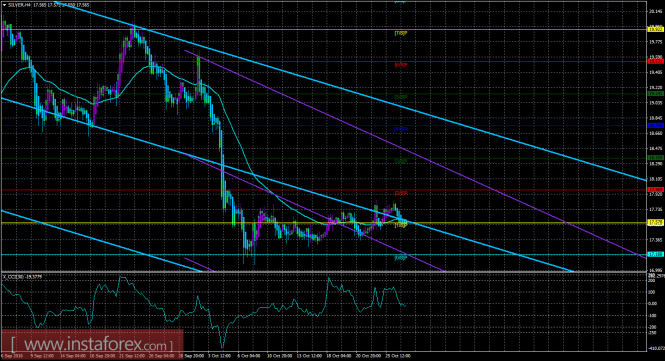Click the cyan level price tag at bottom
Screen dimensions: 665x361
point(655,255)
